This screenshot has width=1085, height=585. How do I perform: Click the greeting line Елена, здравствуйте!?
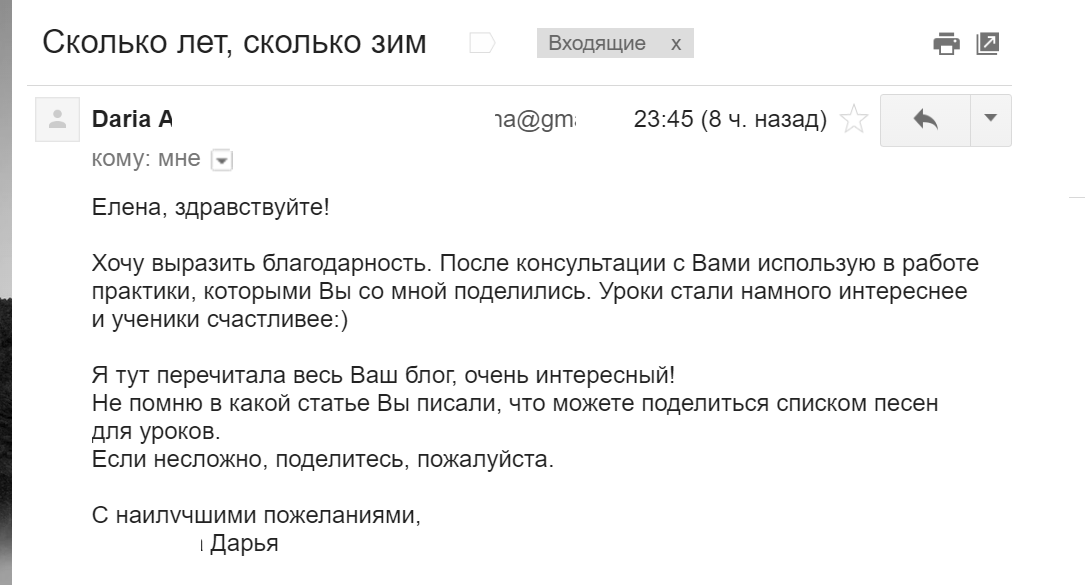point(210,207)
